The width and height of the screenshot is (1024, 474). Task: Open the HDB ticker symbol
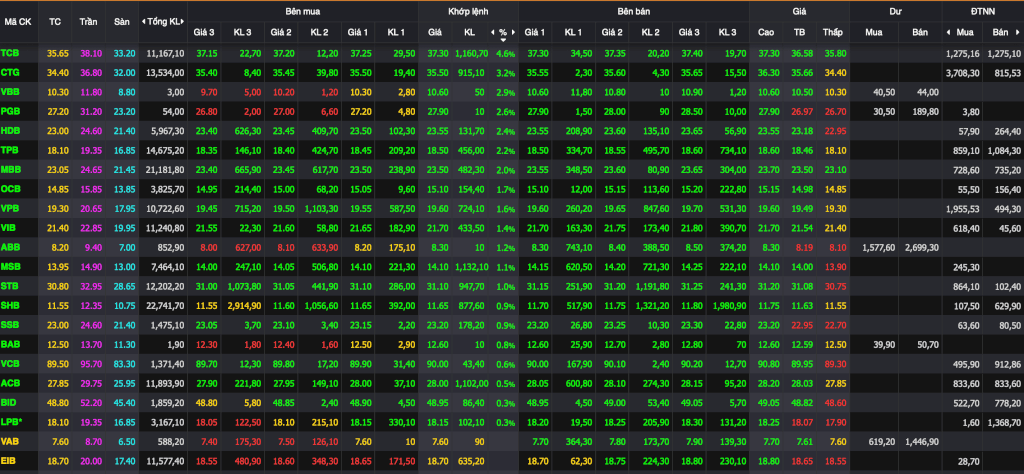coord(10,130)
